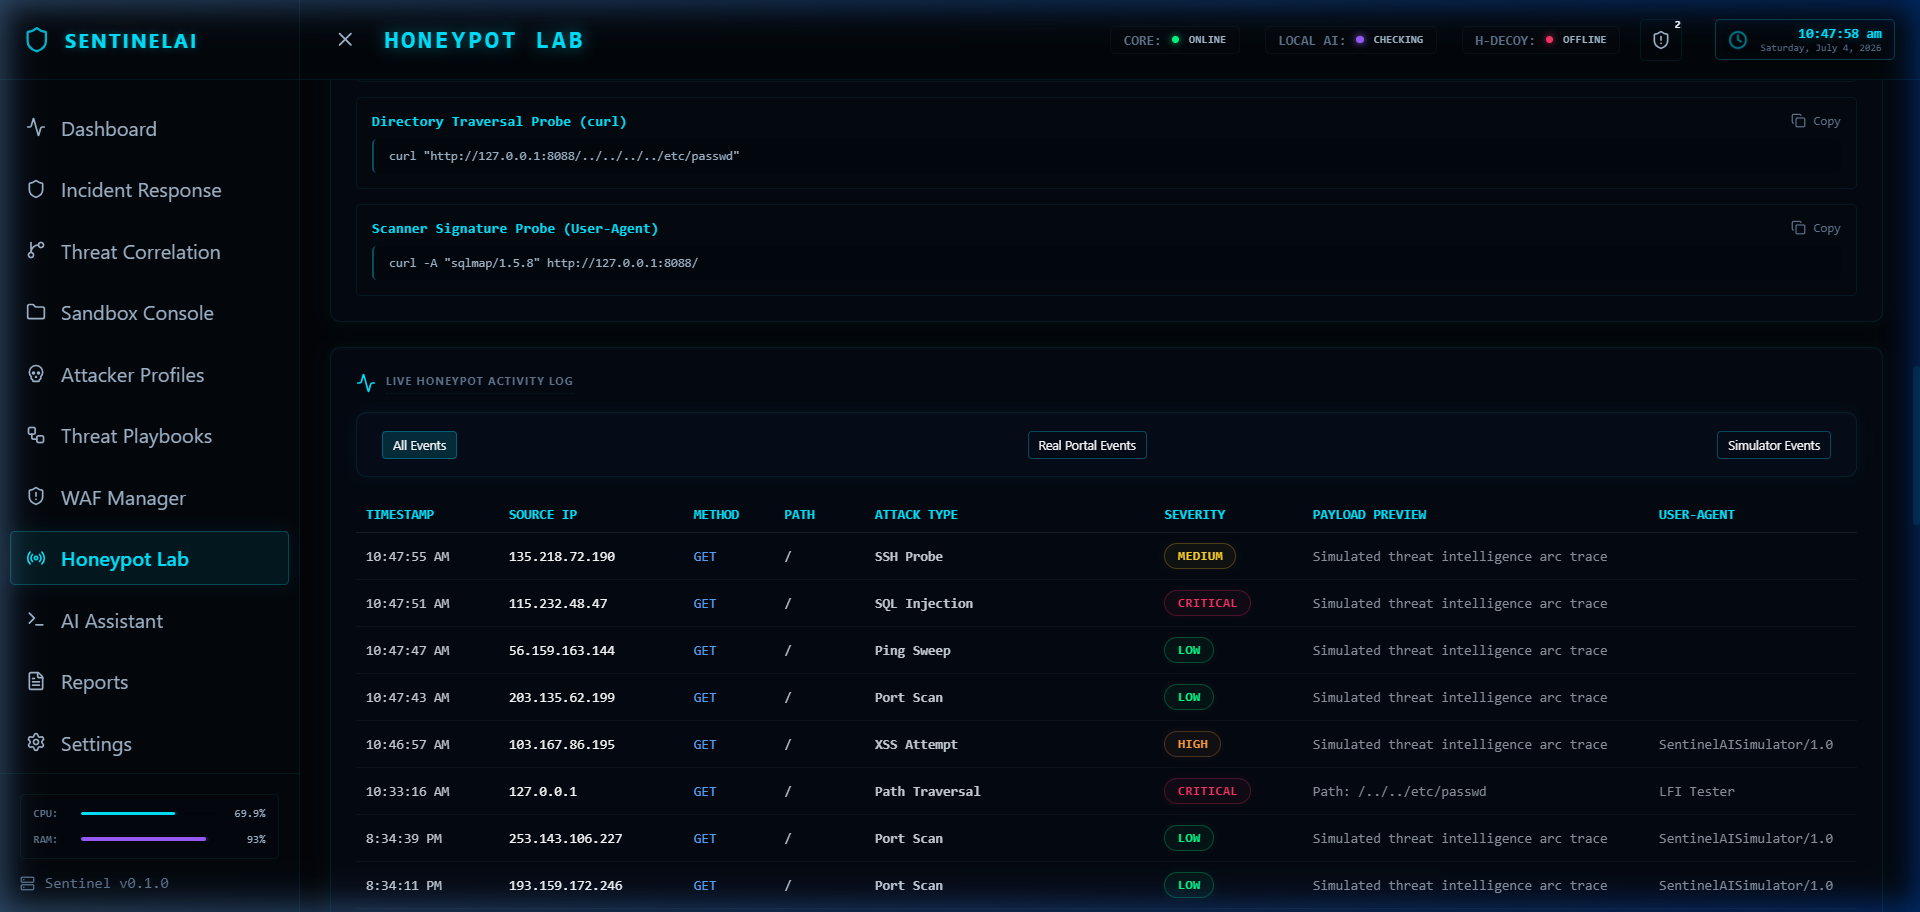Image resolution: width=1920 pixels, height=912 pixels.
Task: Click the SentinelAI shield logo icon
Action: 37,40
